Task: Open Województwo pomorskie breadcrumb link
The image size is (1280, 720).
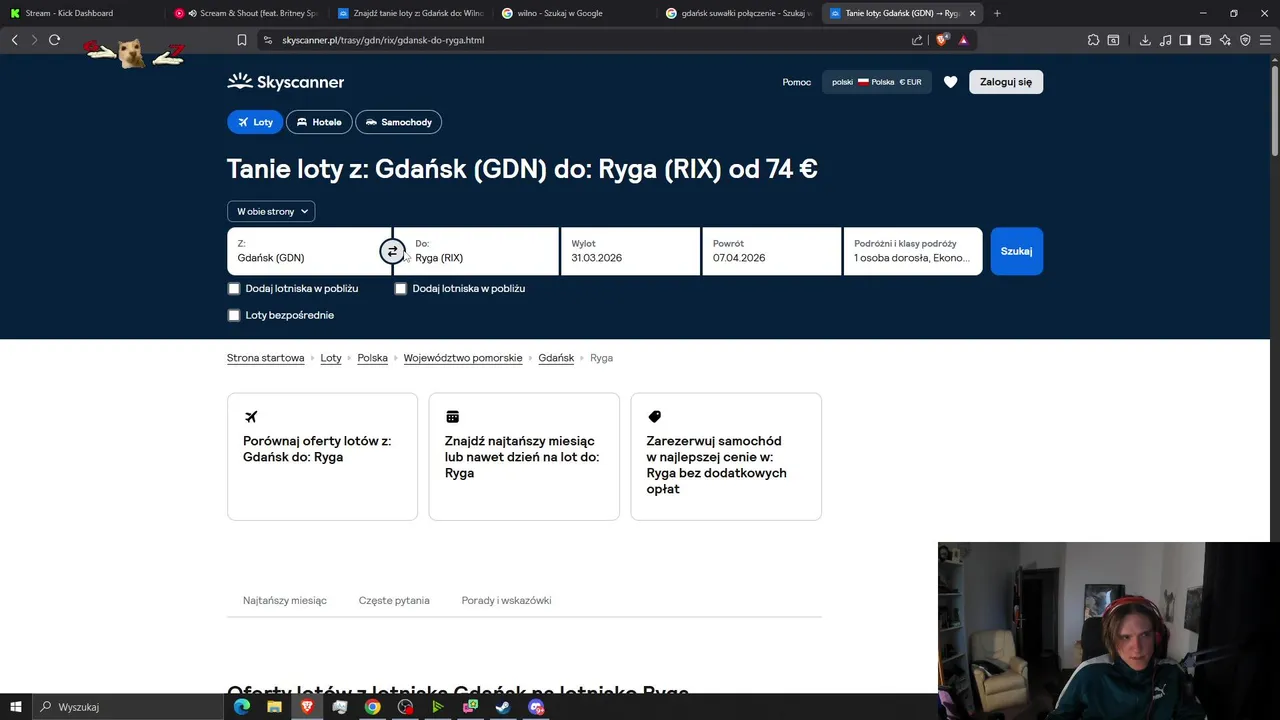Action: (463, 358)
